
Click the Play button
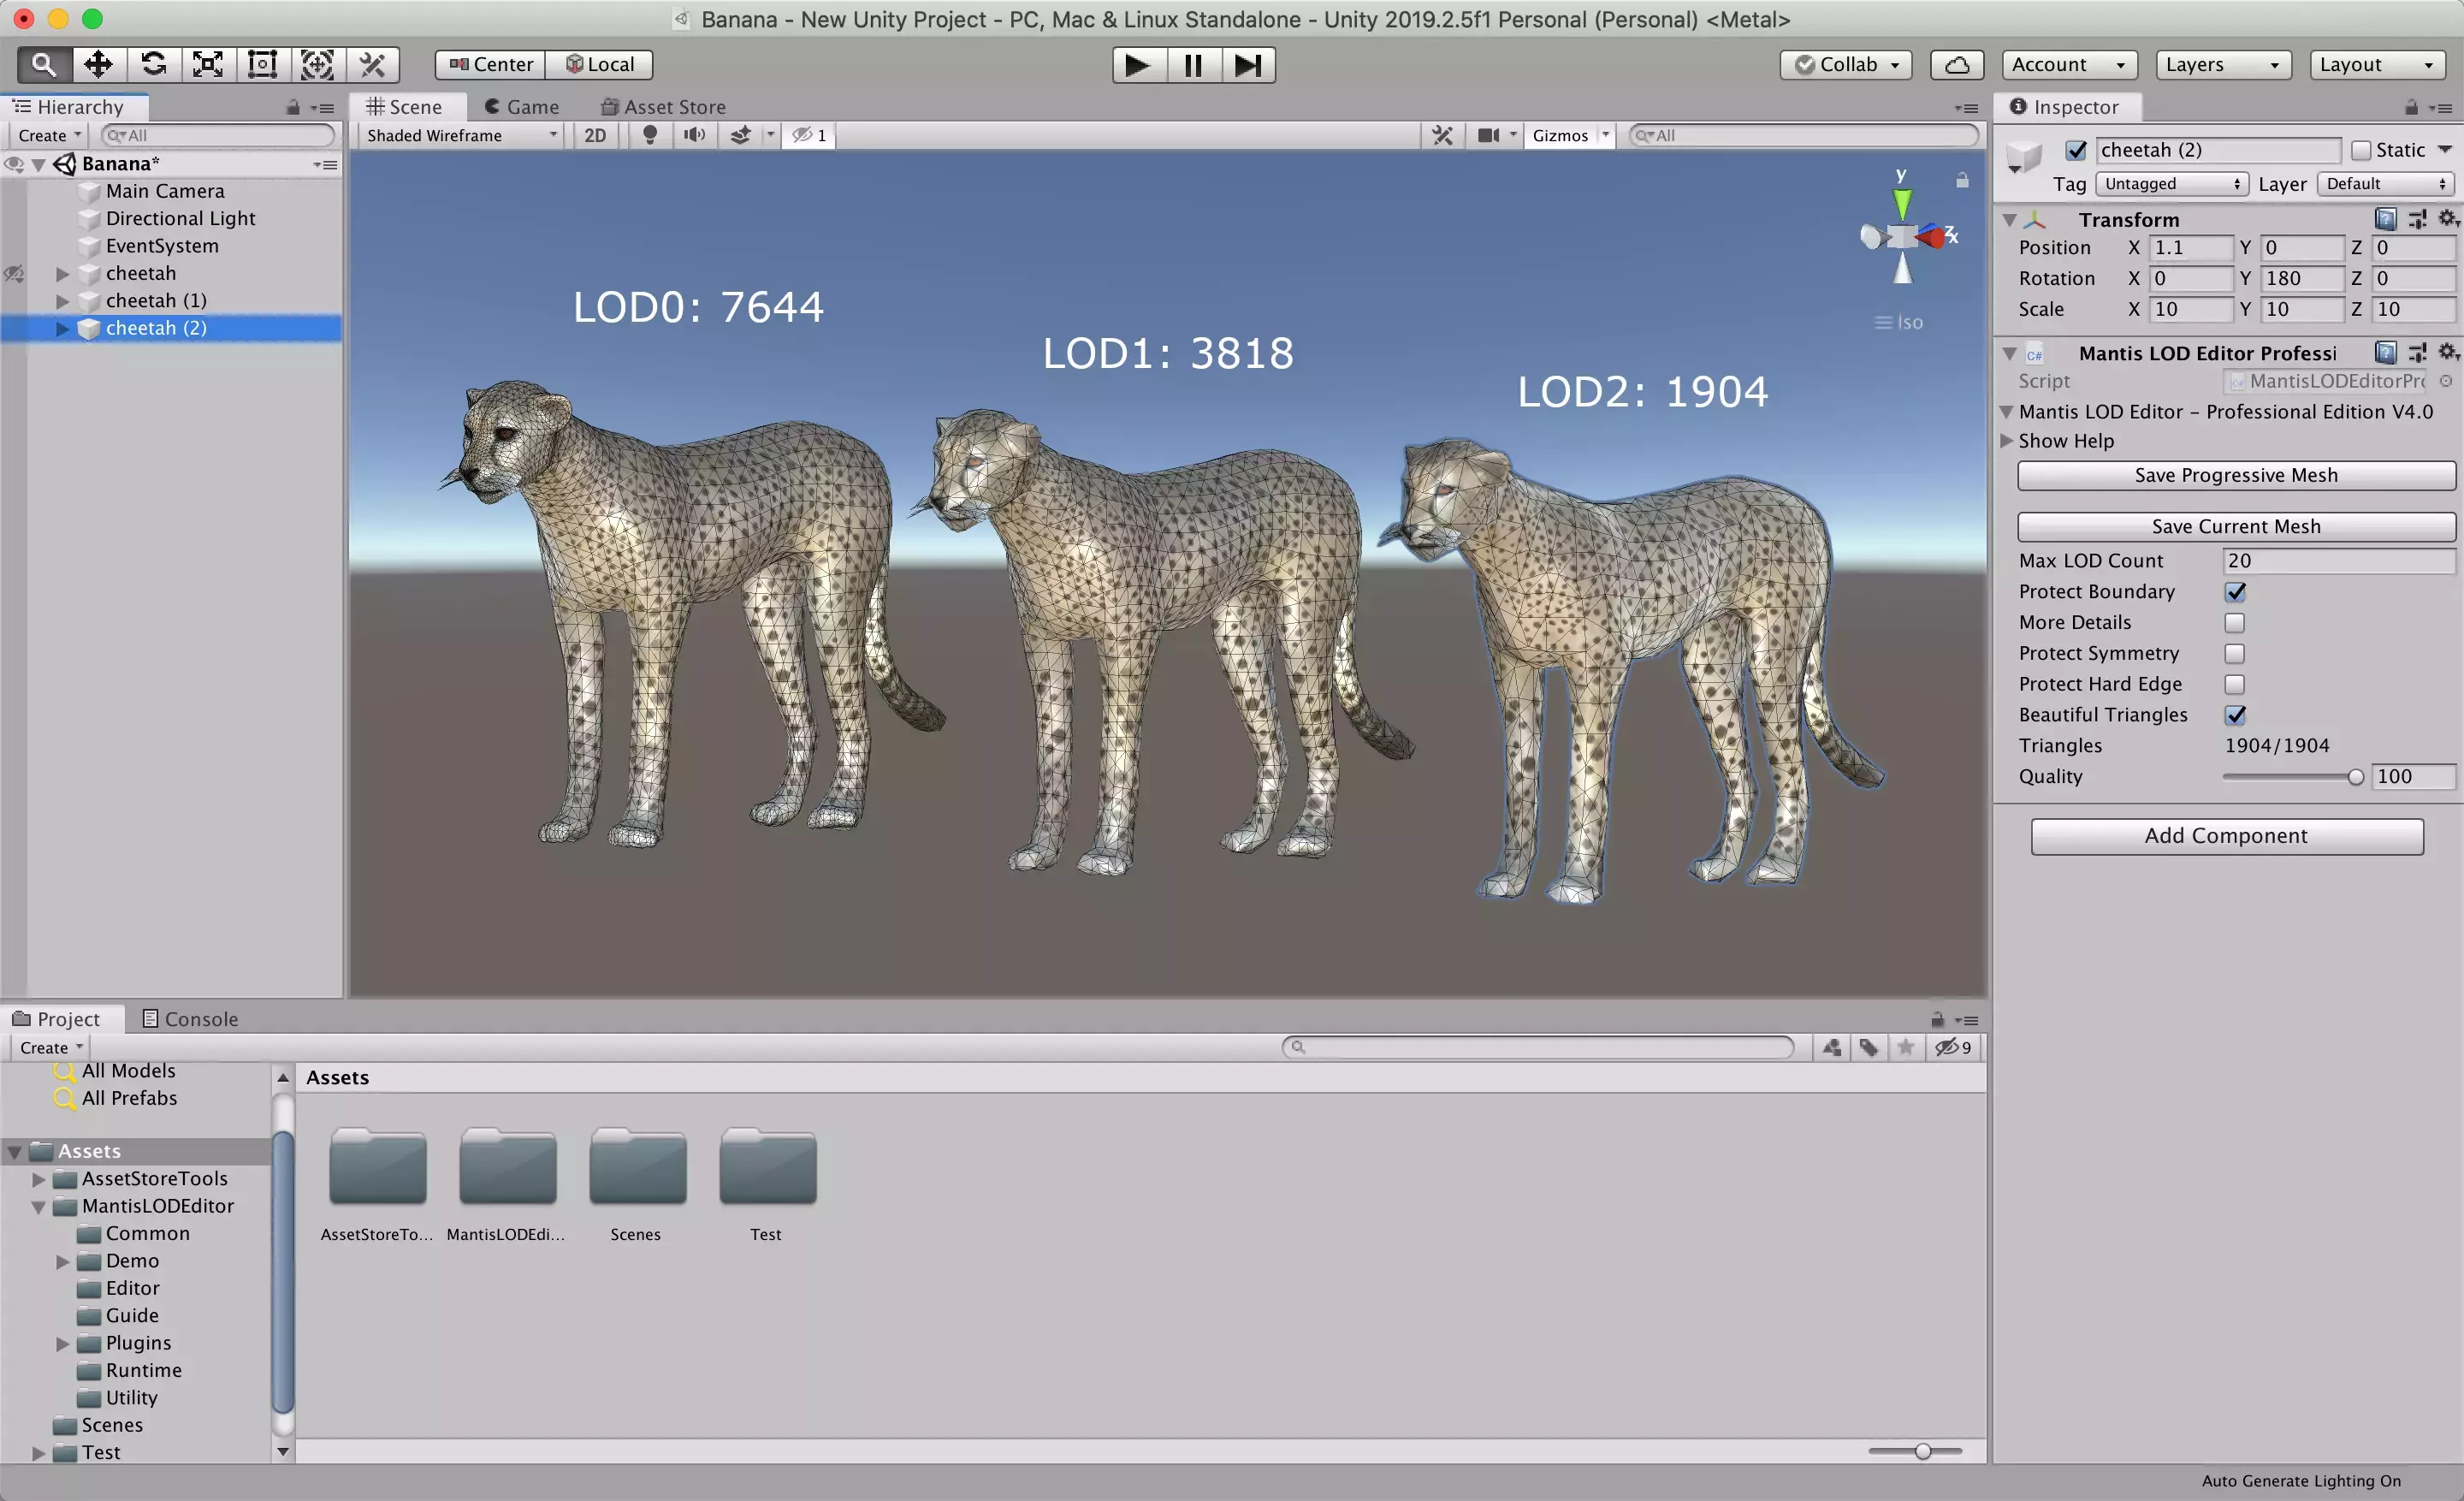[1138, 65]
